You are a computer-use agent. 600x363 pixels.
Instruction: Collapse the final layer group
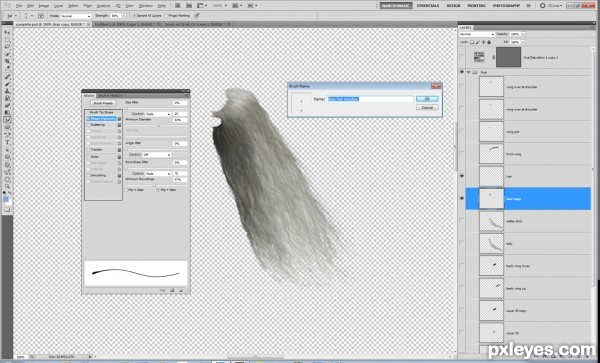click(x=468, y=72)
